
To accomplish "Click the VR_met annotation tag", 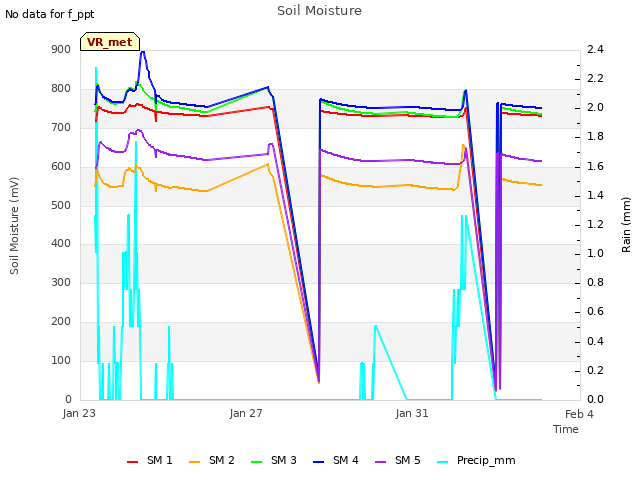I will pos(110,42).
